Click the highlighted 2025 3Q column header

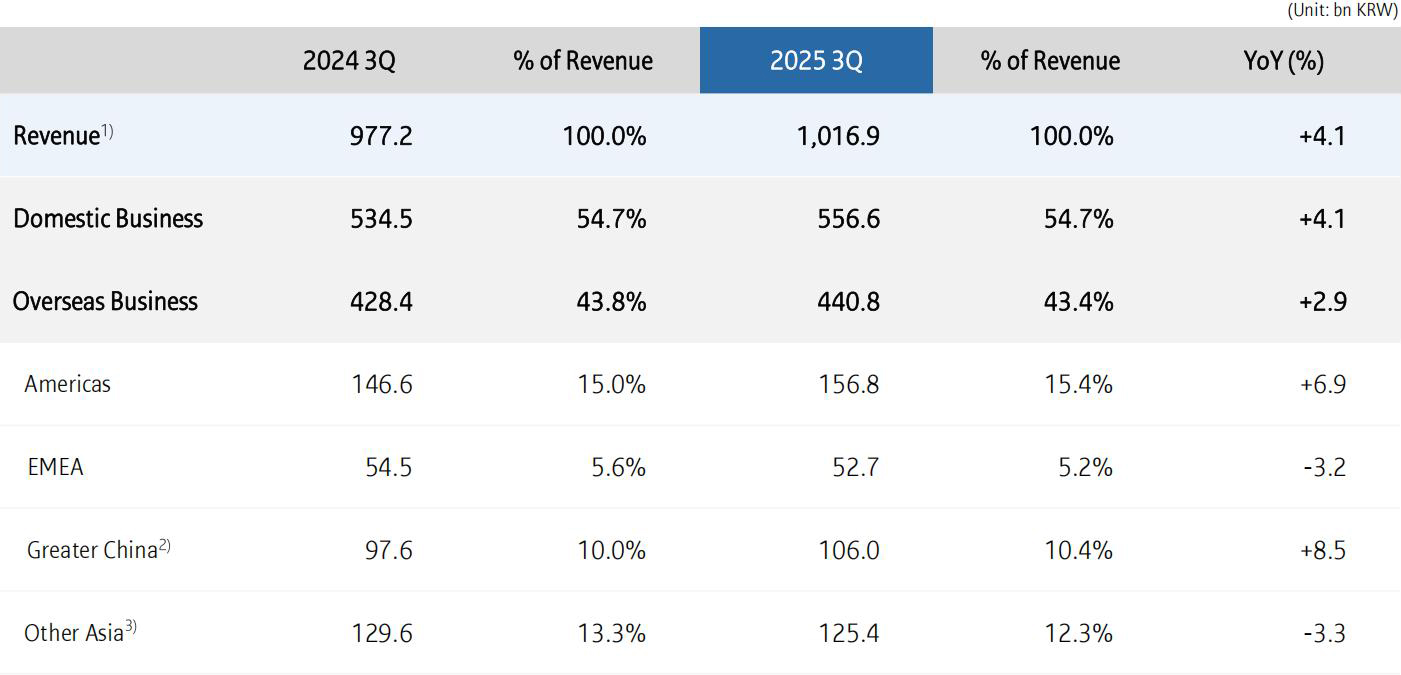[816, 61]
